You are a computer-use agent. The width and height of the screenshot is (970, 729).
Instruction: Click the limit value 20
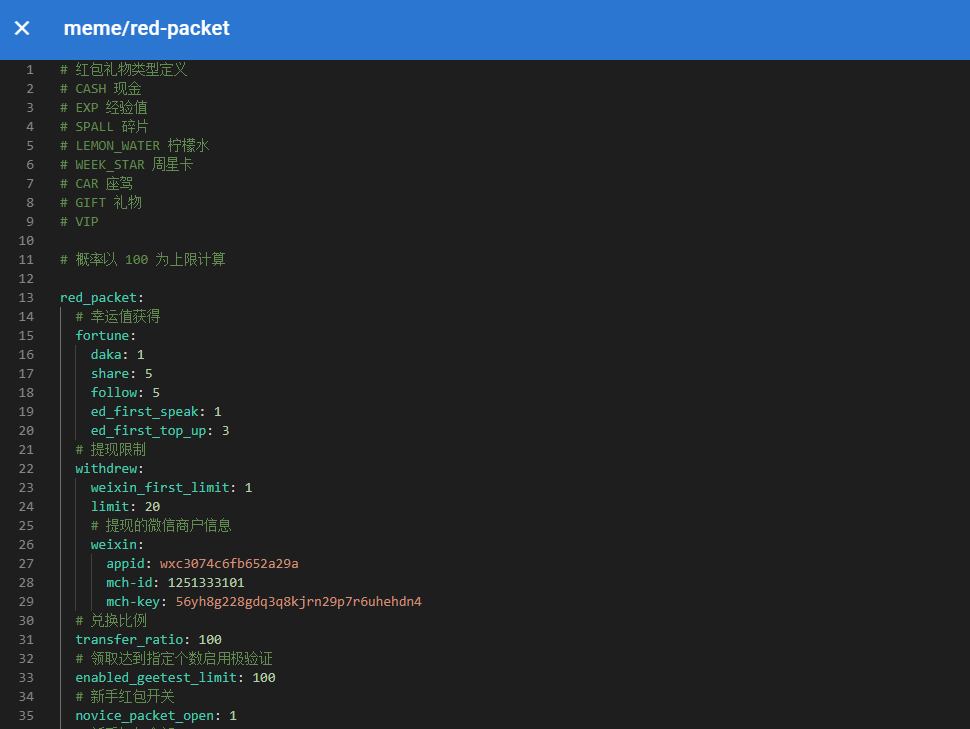click(152, 506)
